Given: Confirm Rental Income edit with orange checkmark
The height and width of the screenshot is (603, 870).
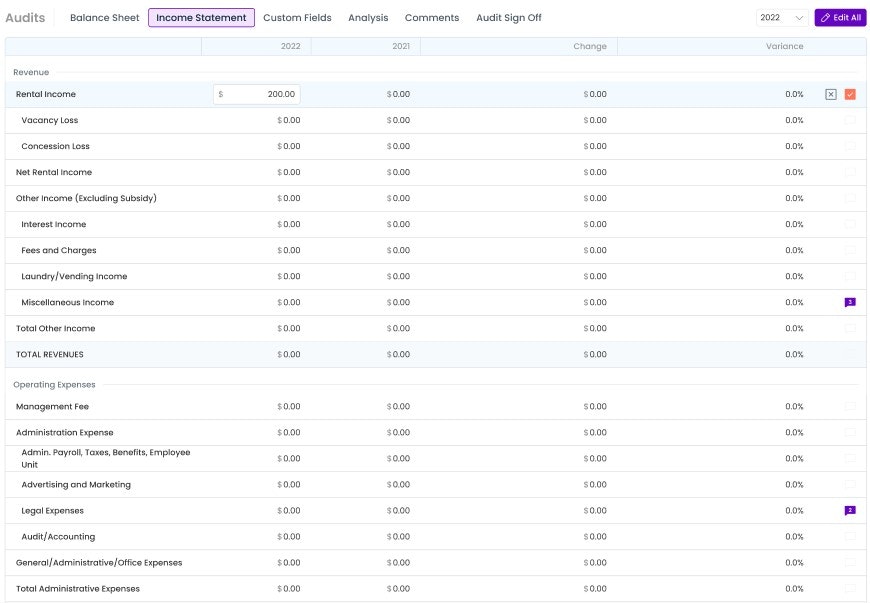Looking at the screenshot, I should [x=850, y=94].
